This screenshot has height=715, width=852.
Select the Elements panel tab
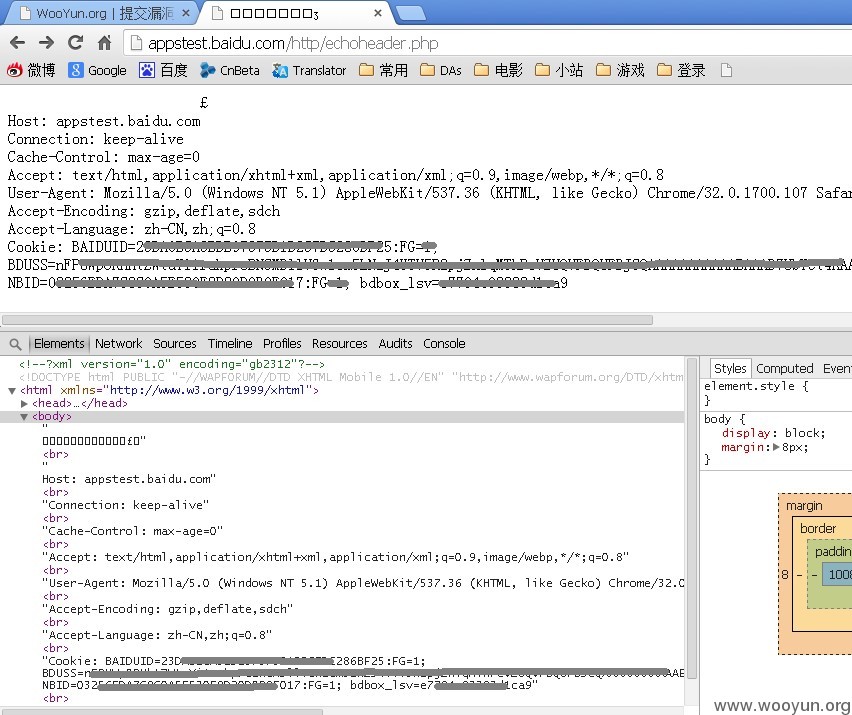[x=59, y=343]
